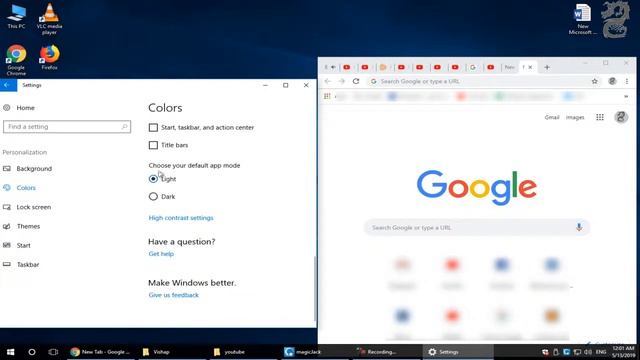
Task: Switch to Recording taskbar item
Action: pos(387,352)
